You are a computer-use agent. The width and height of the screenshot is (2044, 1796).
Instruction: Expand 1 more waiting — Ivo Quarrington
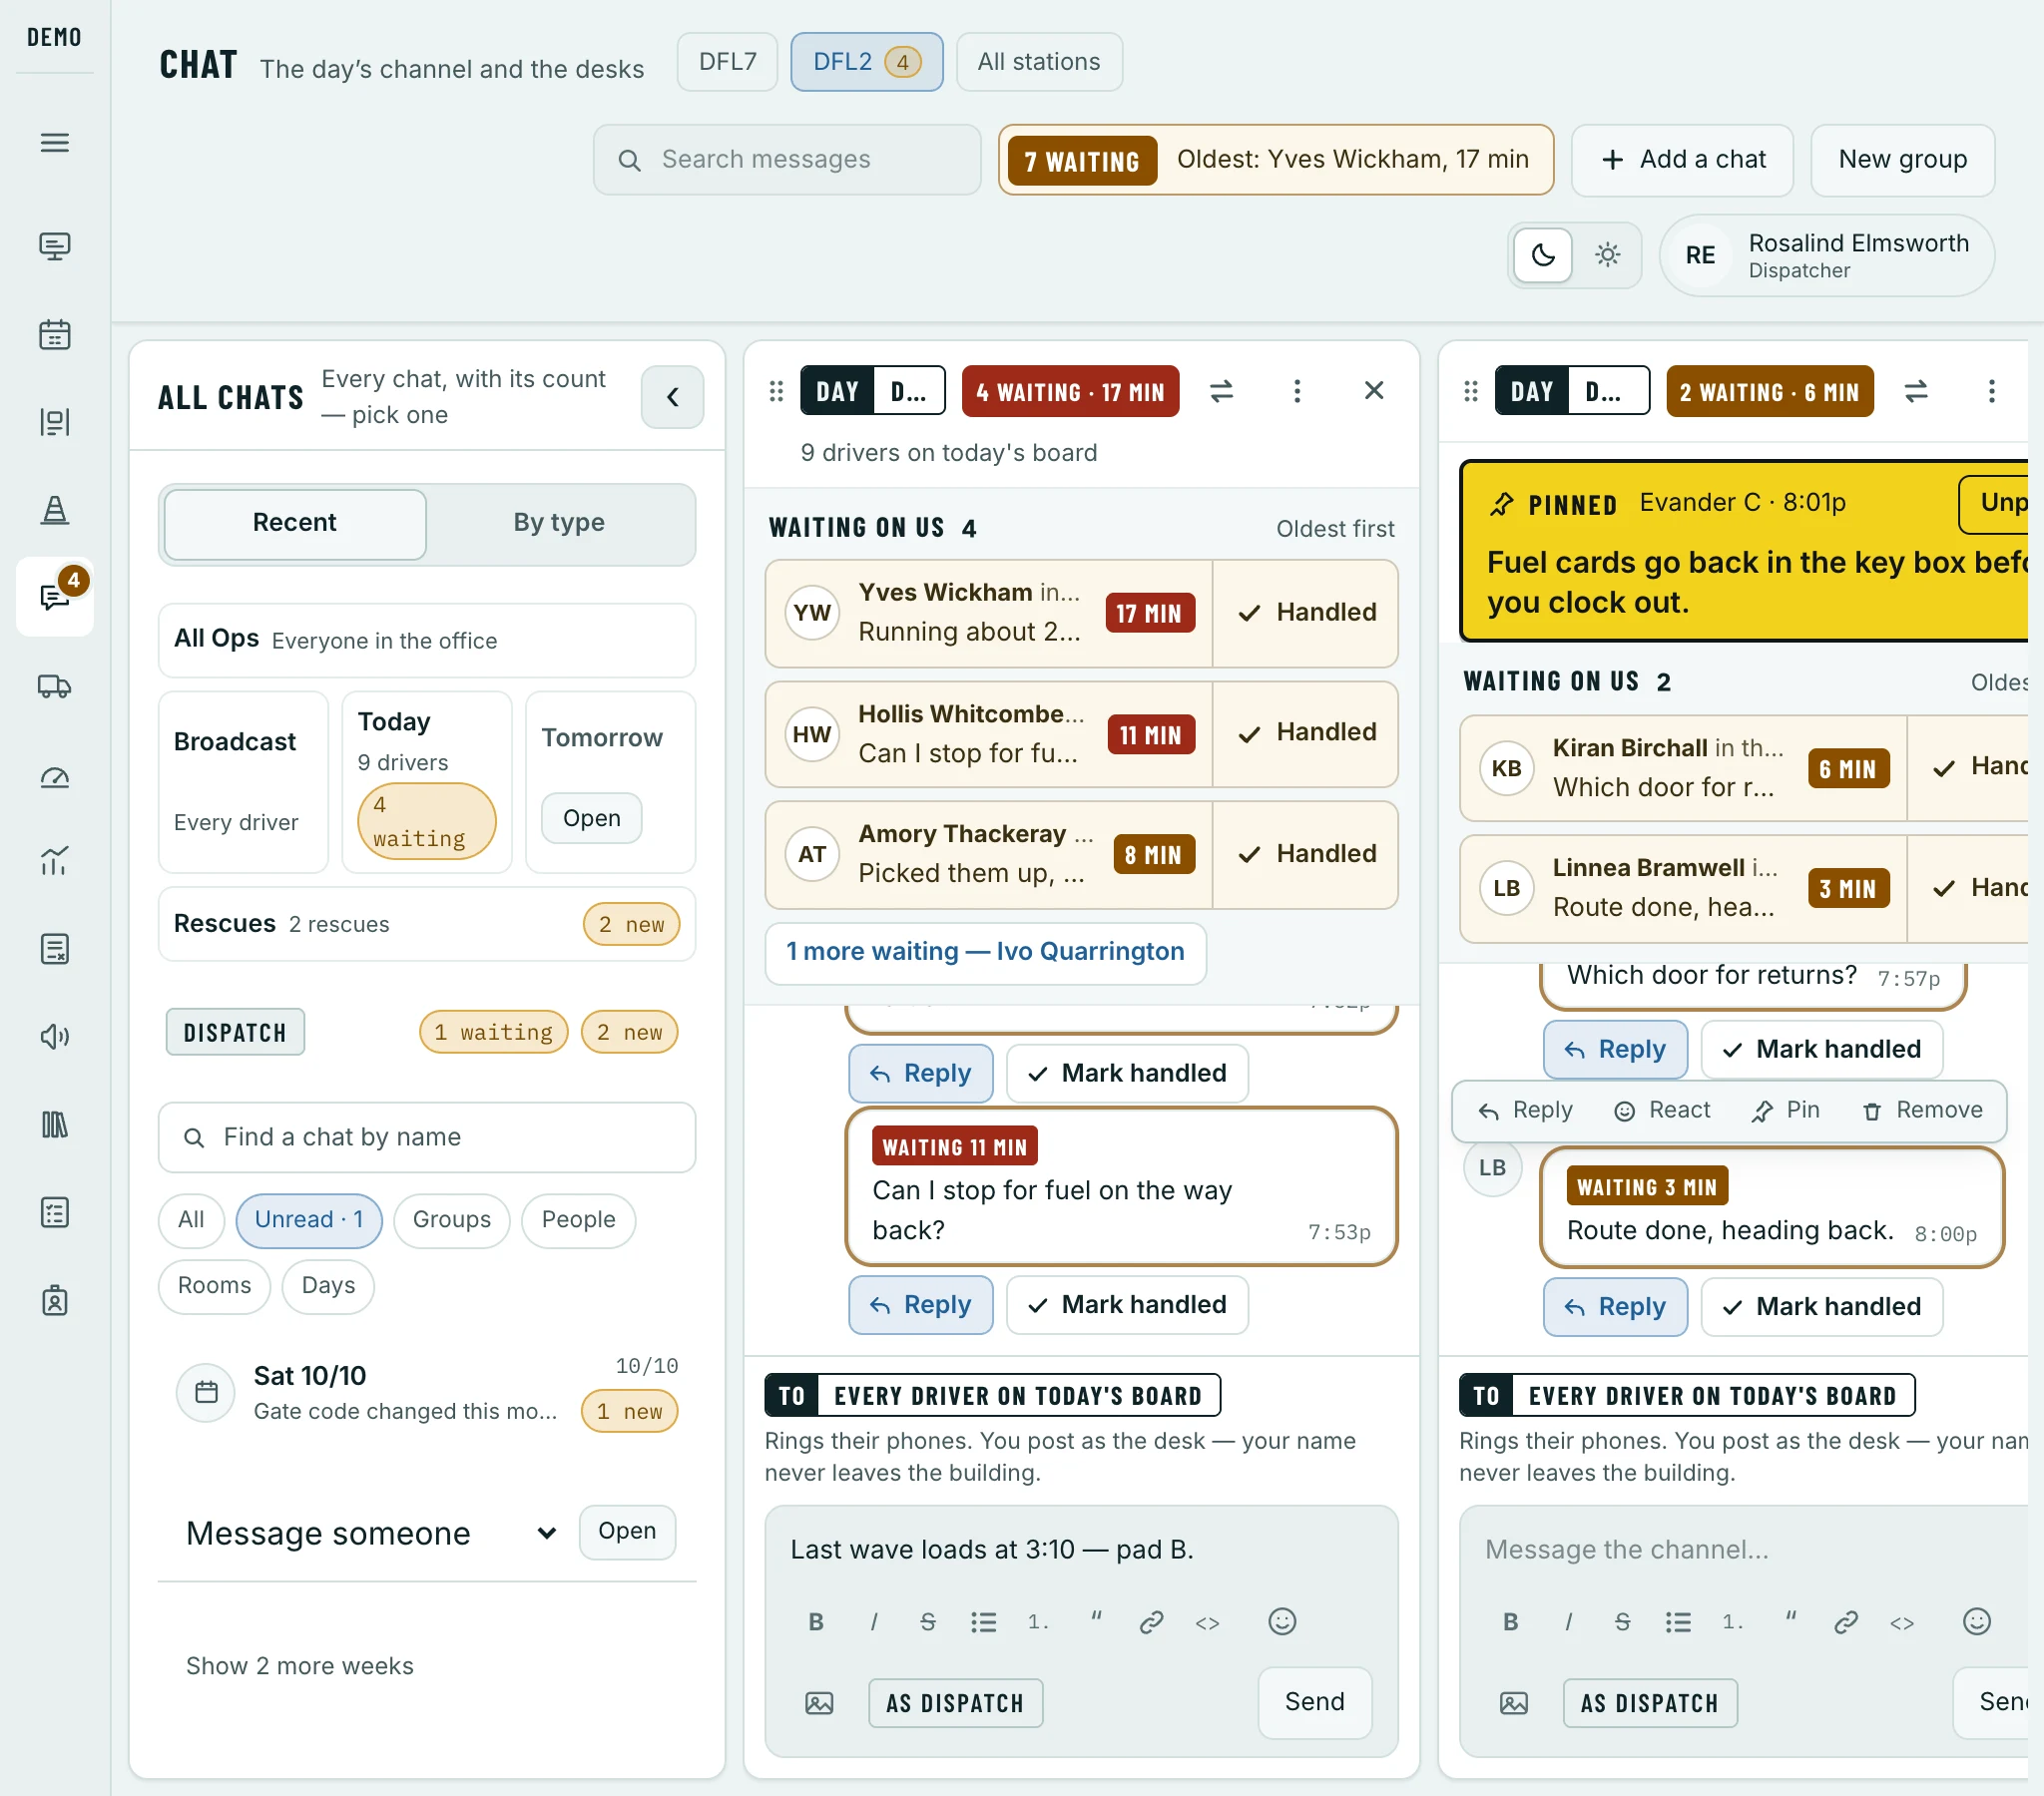pos(985,952)
